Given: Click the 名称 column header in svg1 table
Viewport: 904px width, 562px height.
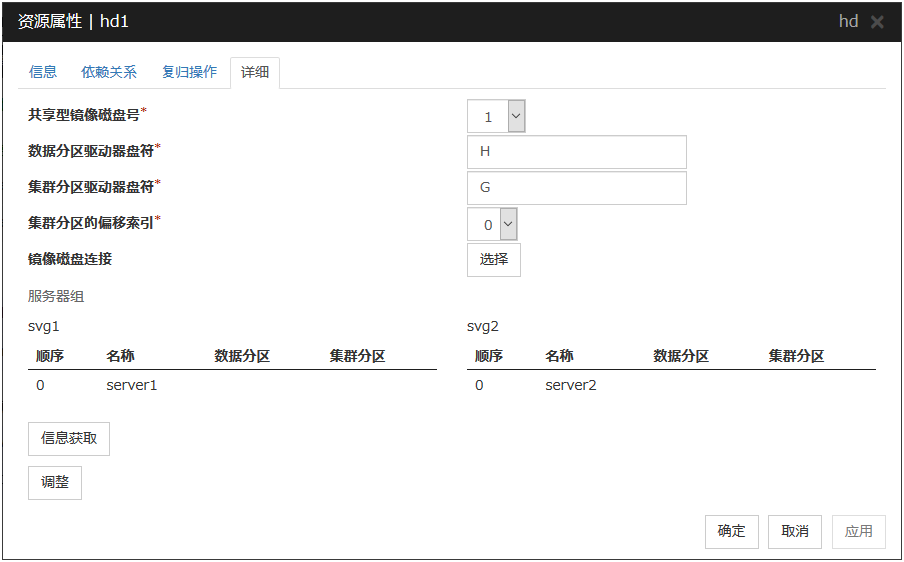Looking at the screenshot, I should pos(120,356).
